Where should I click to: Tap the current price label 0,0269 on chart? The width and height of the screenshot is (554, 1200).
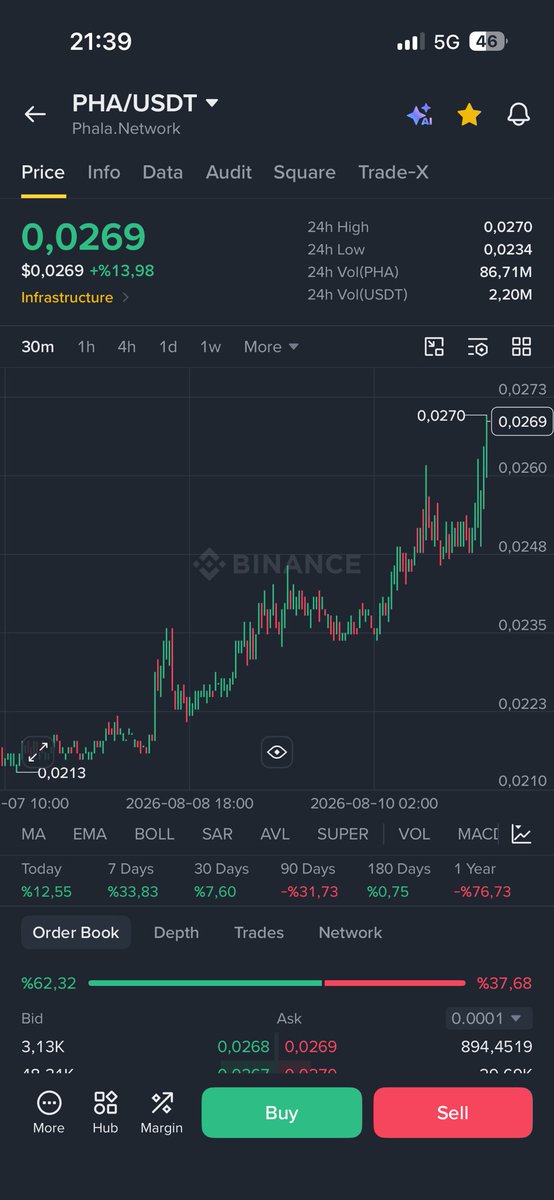coord(522,422)
